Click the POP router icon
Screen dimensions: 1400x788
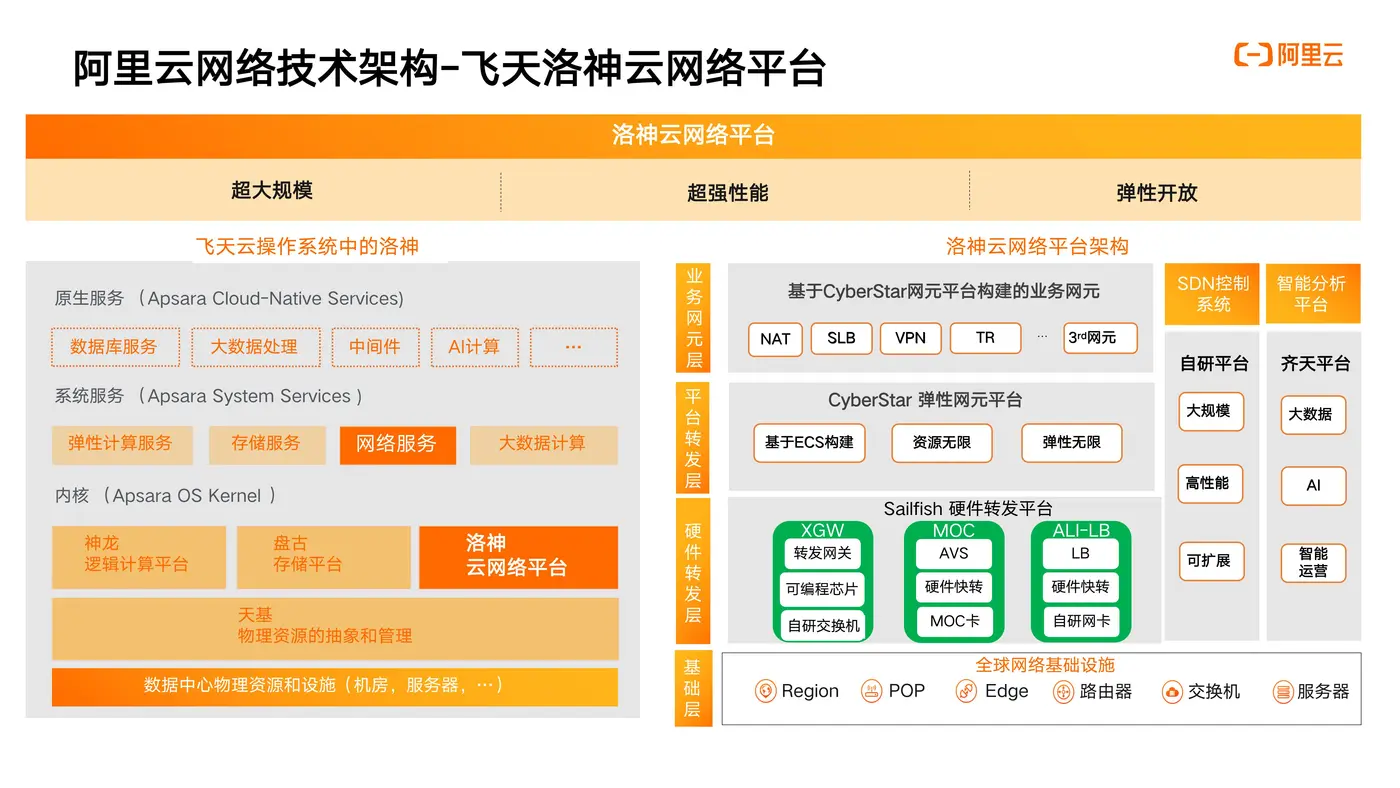[x=871, y=691]
